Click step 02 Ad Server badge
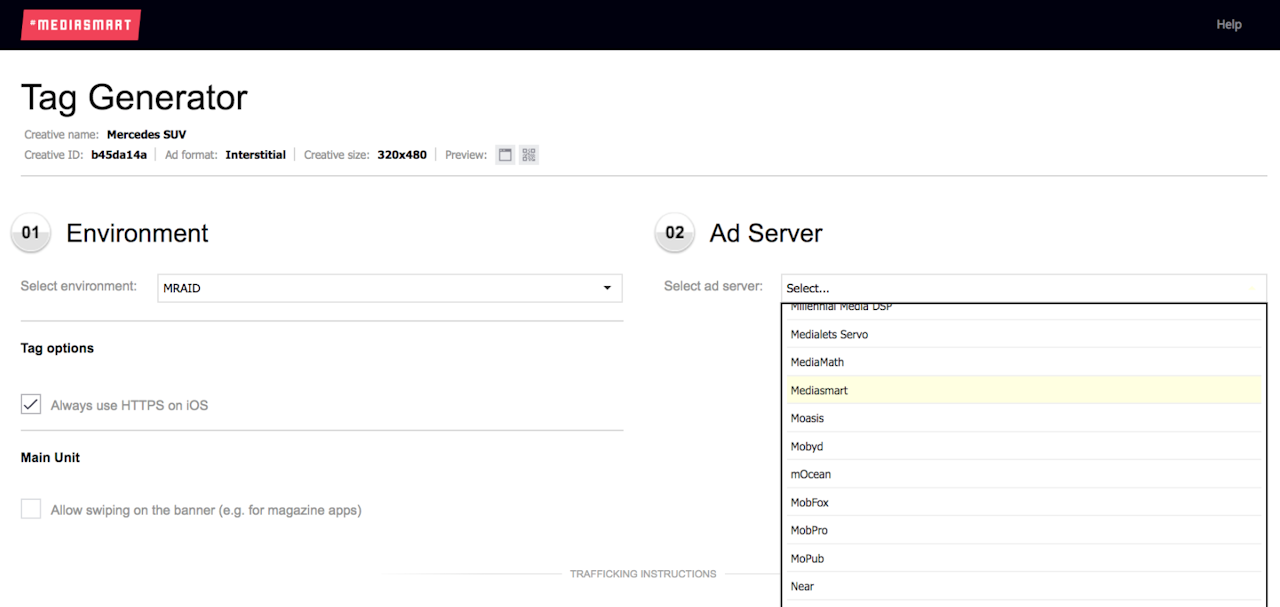1280x607 pixels. (675, 233)
